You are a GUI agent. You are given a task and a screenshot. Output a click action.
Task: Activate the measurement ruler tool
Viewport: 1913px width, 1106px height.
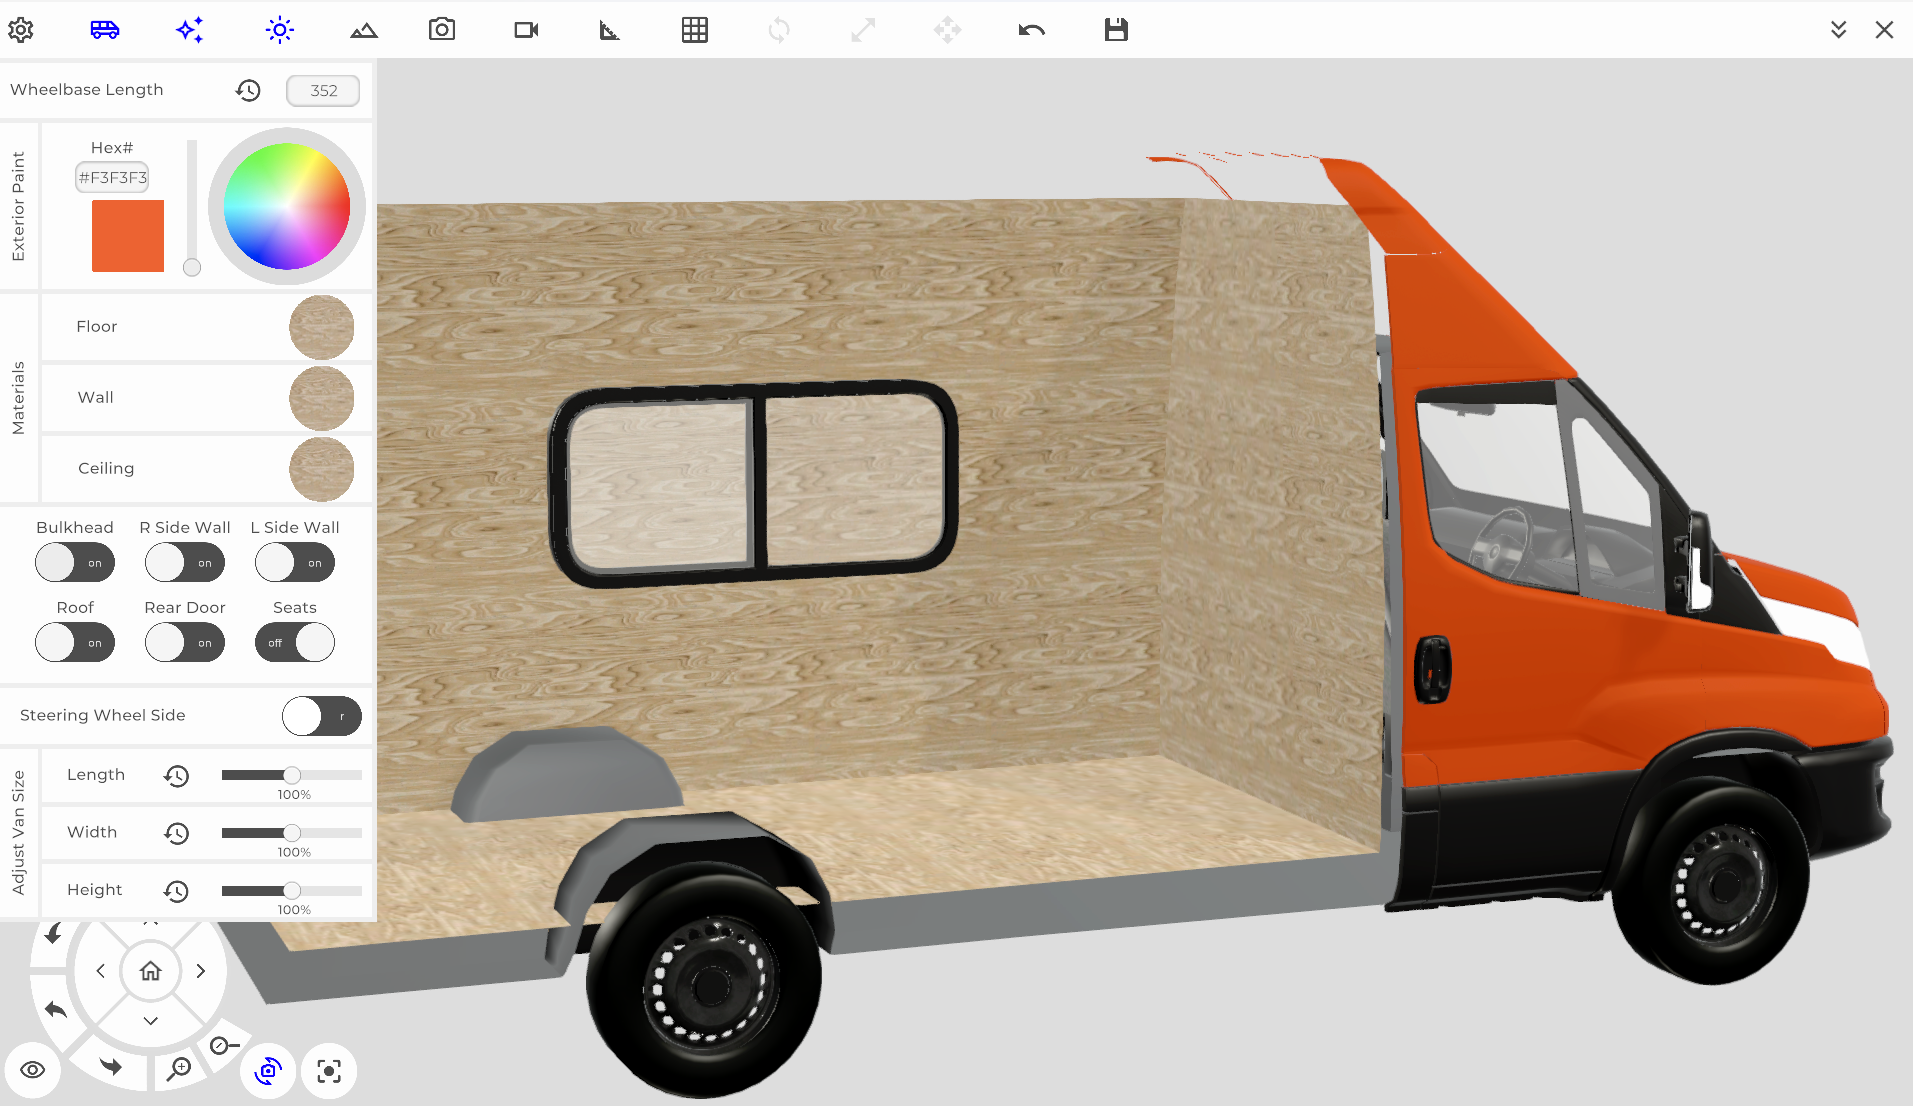coord(610,31)
